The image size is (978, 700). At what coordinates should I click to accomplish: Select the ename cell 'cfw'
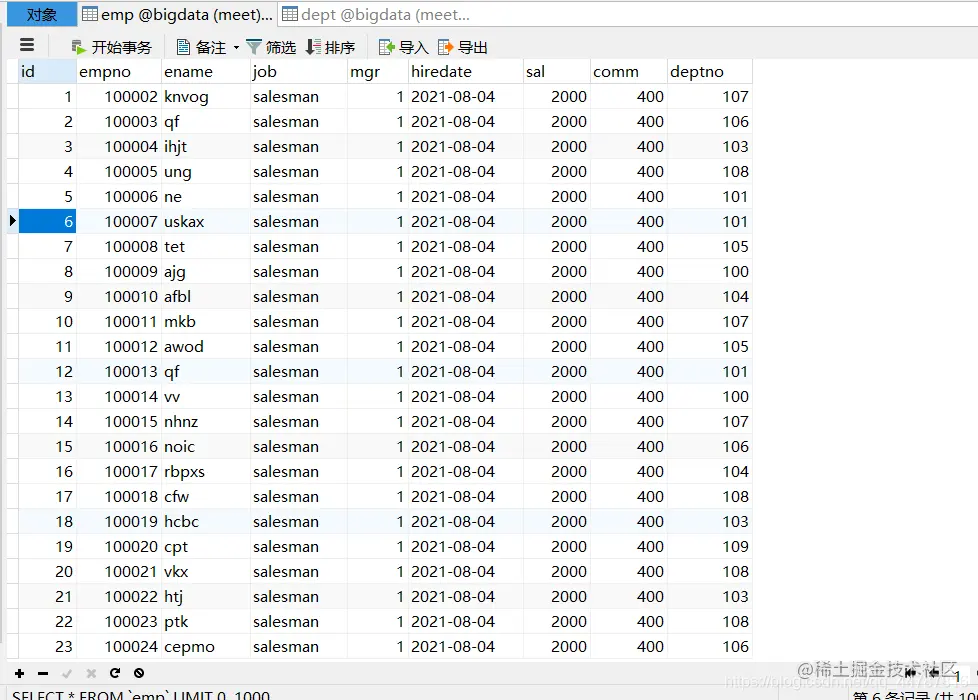(x=205, y=497)
